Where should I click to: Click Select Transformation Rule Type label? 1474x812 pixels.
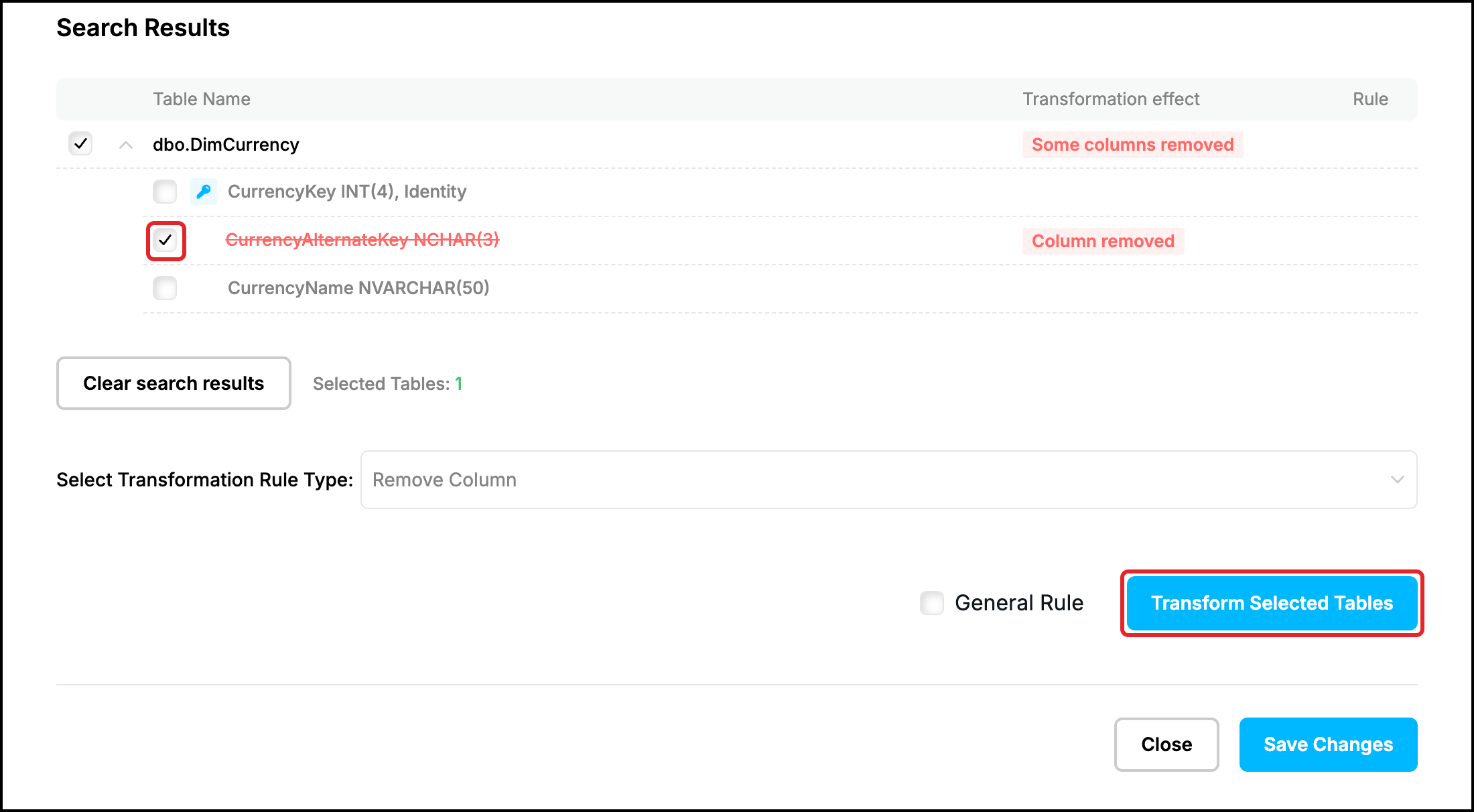pyautogui.click(x=205, y=480)
